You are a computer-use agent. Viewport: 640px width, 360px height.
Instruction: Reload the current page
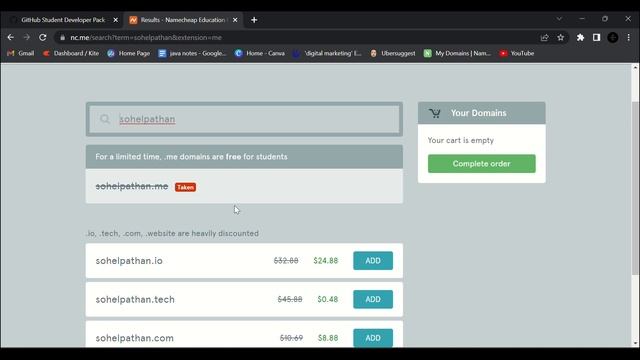point(42,38)
